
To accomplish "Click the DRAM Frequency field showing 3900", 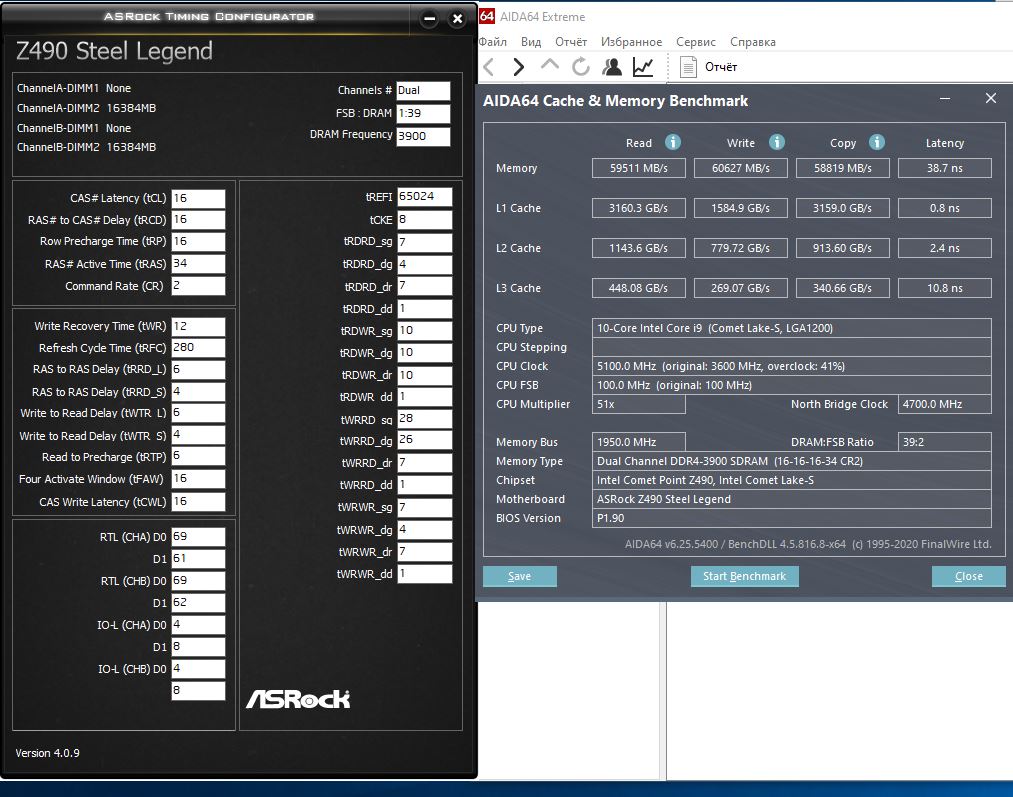I will 423,136.
